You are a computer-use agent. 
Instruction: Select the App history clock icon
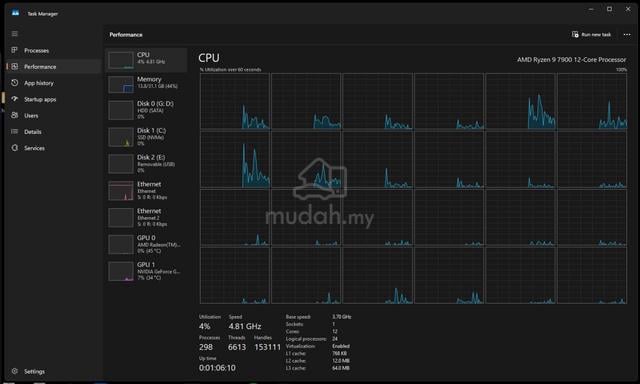coord(15,83)
